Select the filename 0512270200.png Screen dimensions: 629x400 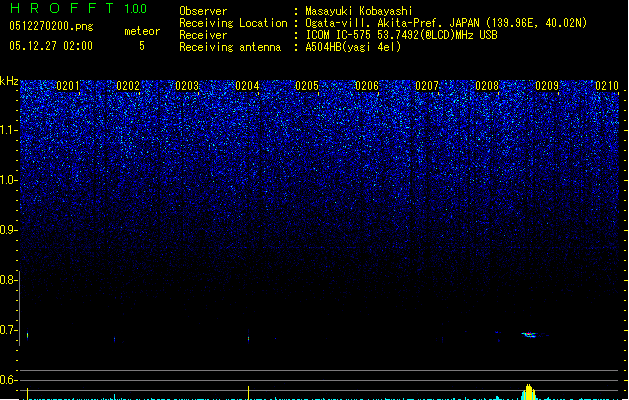[x=51, y=26]
